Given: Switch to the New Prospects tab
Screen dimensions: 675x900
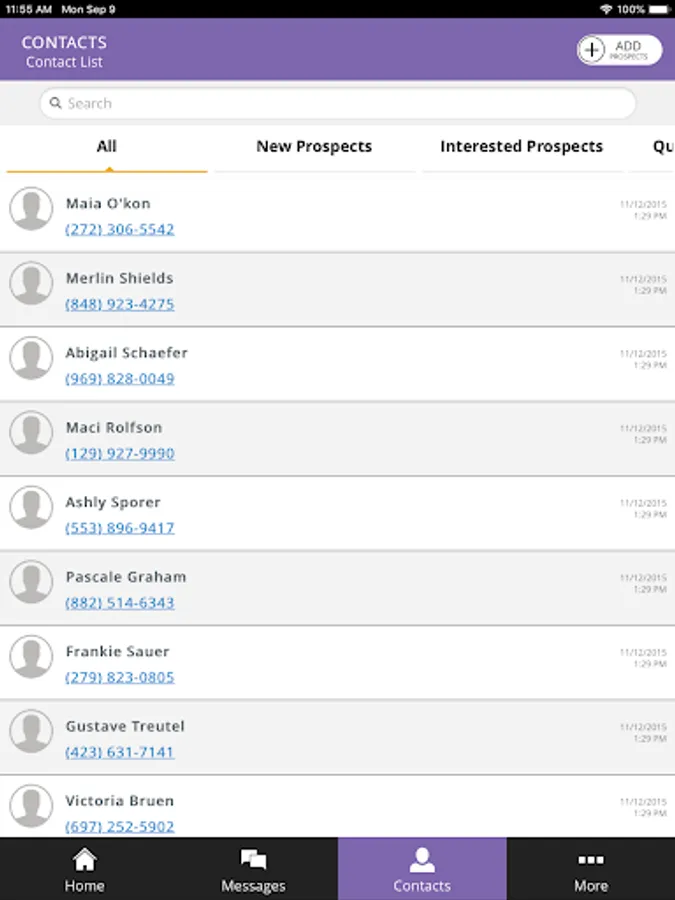Looking at the screenshot, I should (314, 147).
